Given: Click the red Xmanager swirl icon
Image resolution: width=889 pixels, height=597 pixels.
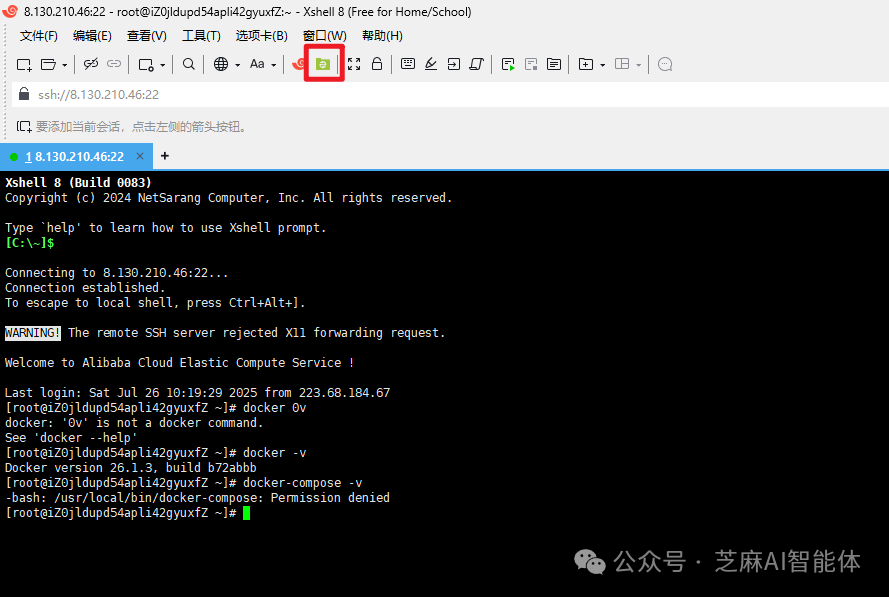Looking at the screenshot, I should [299, 64].
